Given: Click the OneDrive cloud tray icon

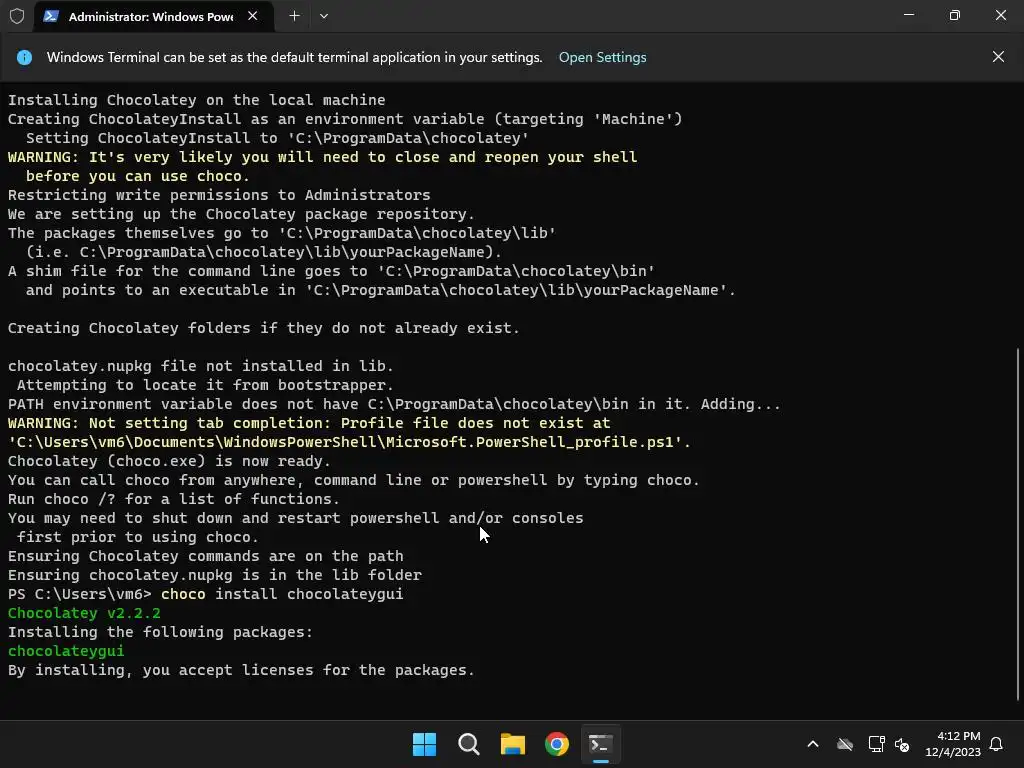Looking at the screenshot, I should (845, 744).
